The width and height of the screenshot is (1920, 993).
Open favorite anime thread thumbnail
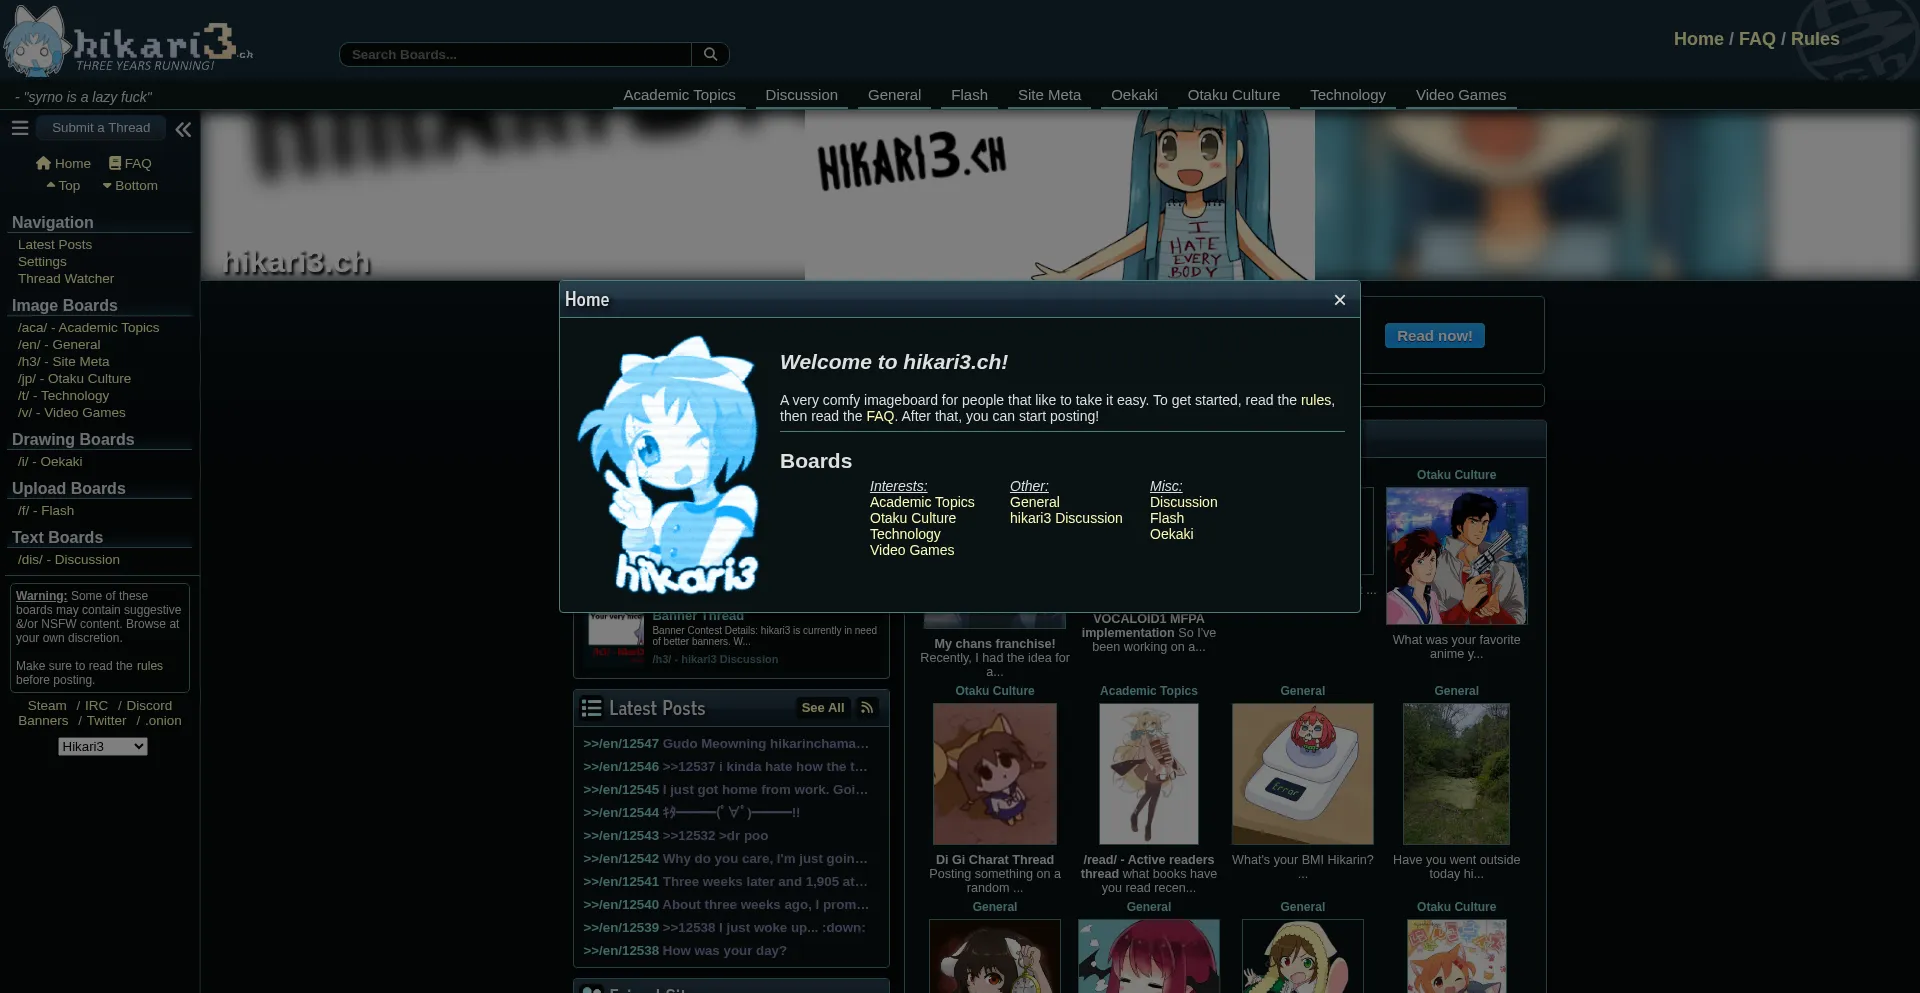(1456, 556)
